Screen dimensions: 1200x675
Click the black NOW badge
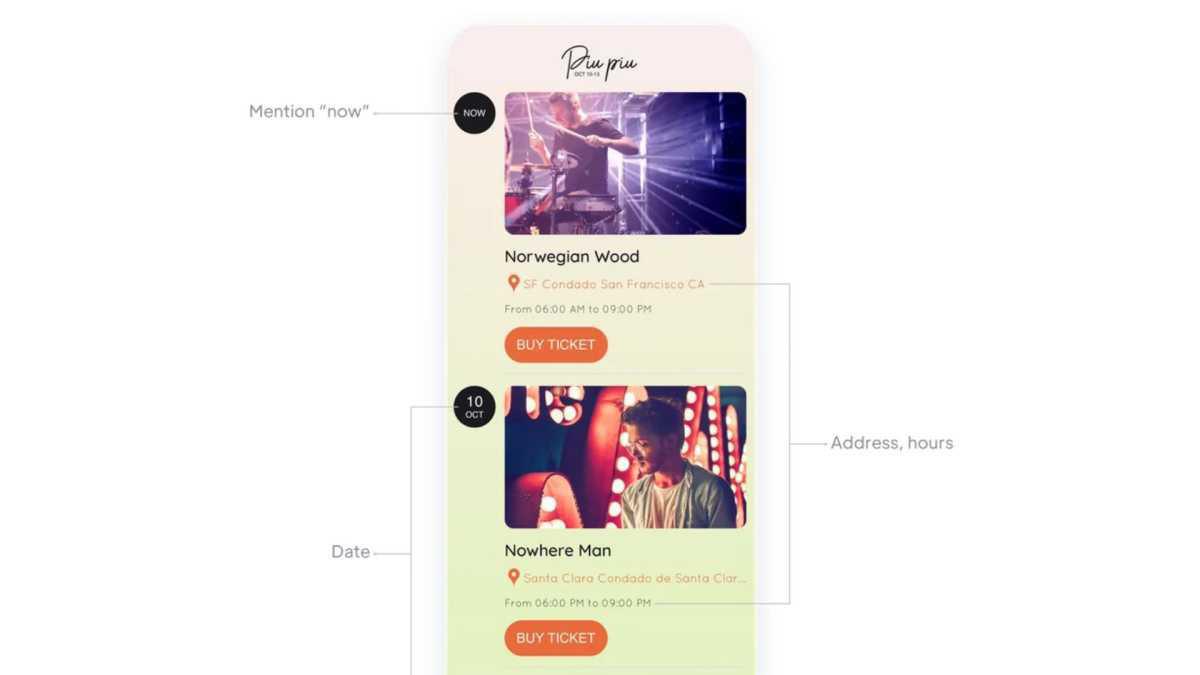click(474, 113)
